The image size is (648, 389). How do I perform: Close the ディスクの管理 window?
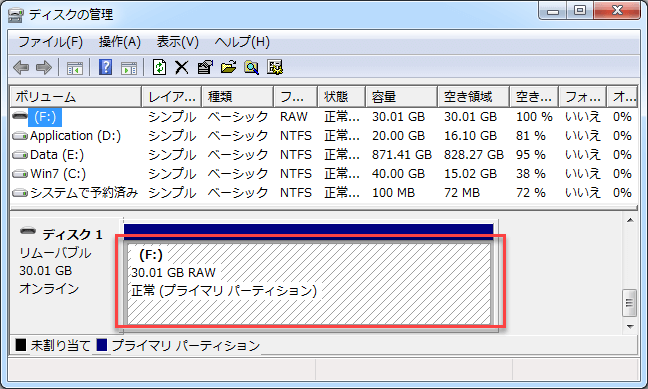[617, 11]
